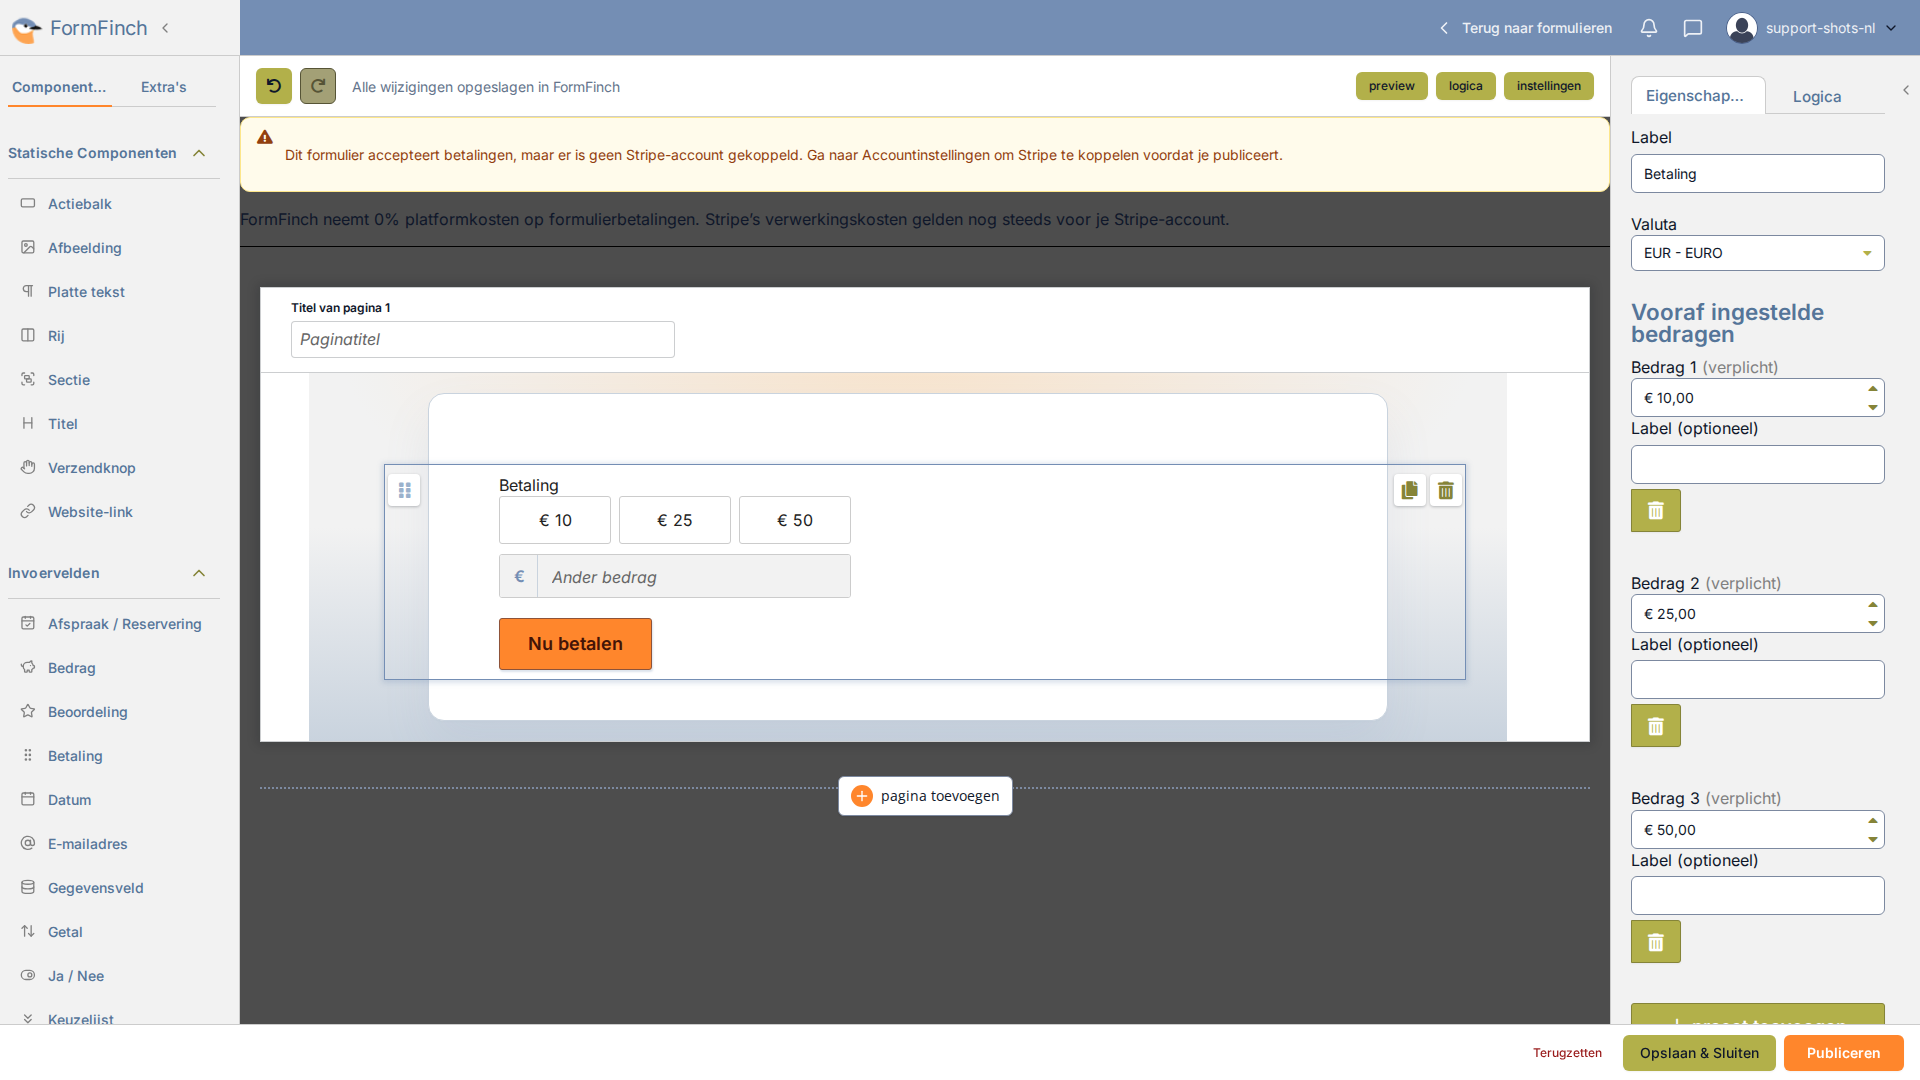
Task: Select the E-mailadres component
Action: pyautogui.click(x=88, y=844)
